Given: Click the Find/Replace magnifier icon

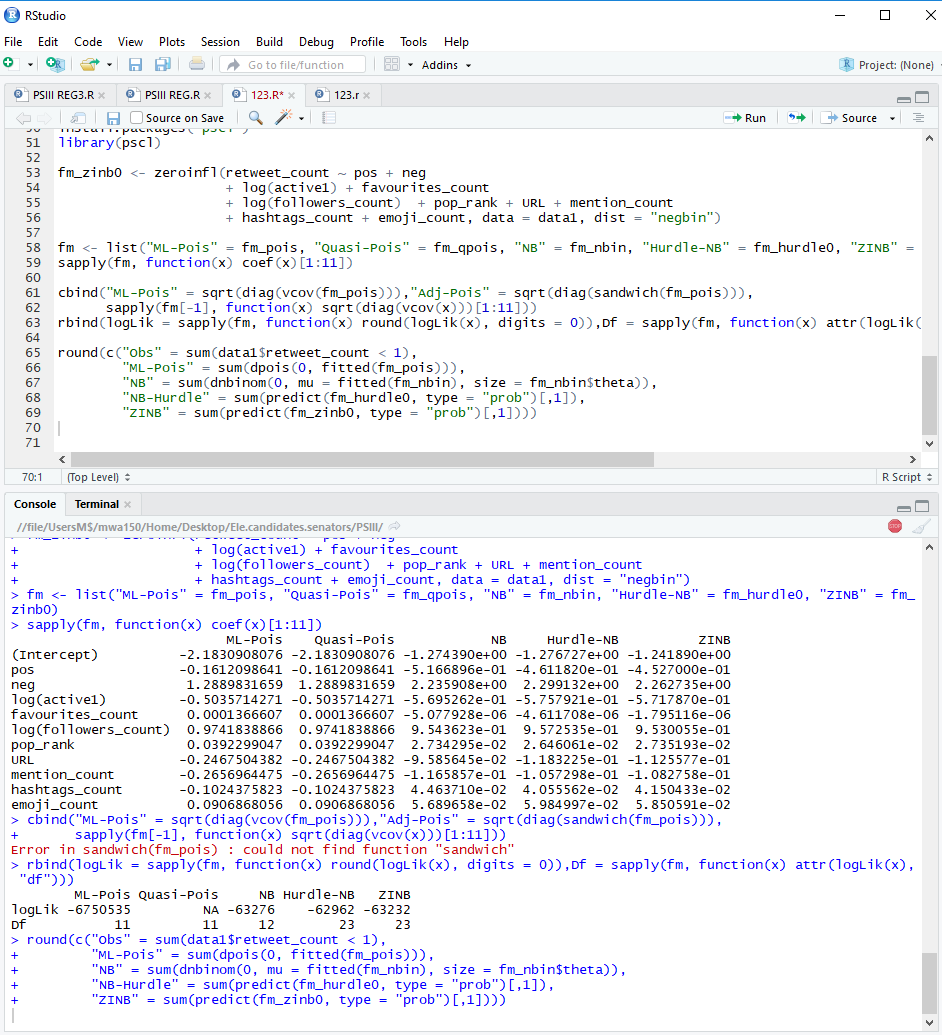Looking at the screenshot, I should click(255, 118).
